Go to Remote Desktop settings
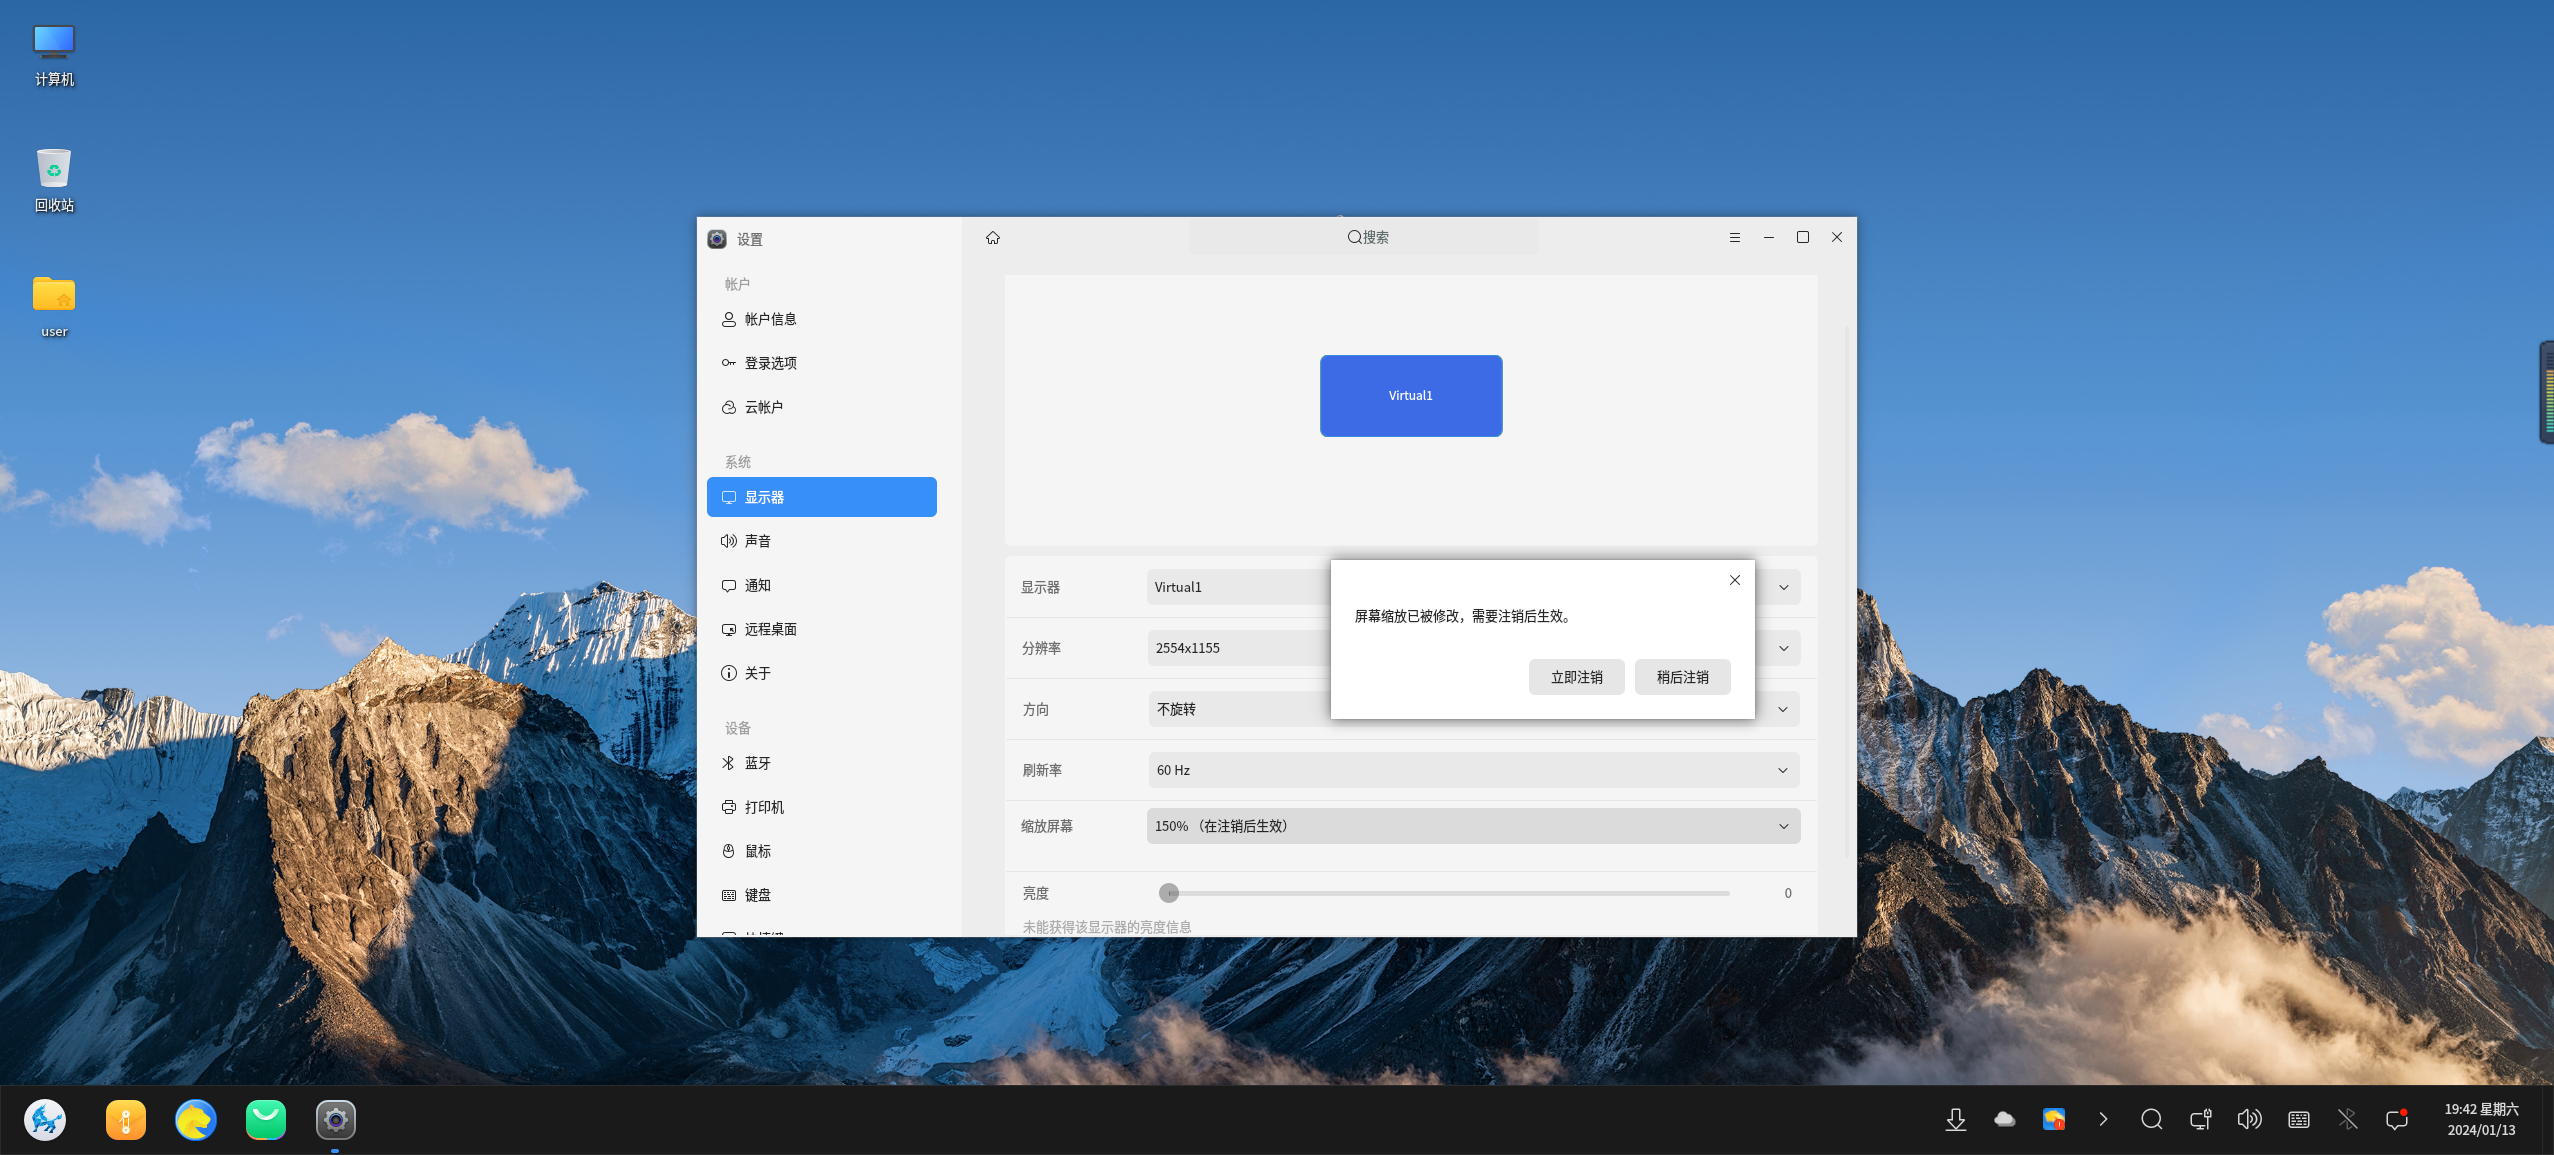2554x1155 pixels. coord(770,629)
